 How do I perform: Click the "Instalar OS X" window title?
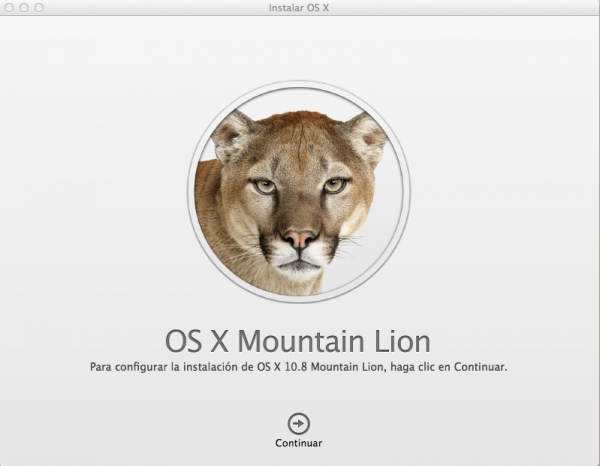tap(298, 8)
